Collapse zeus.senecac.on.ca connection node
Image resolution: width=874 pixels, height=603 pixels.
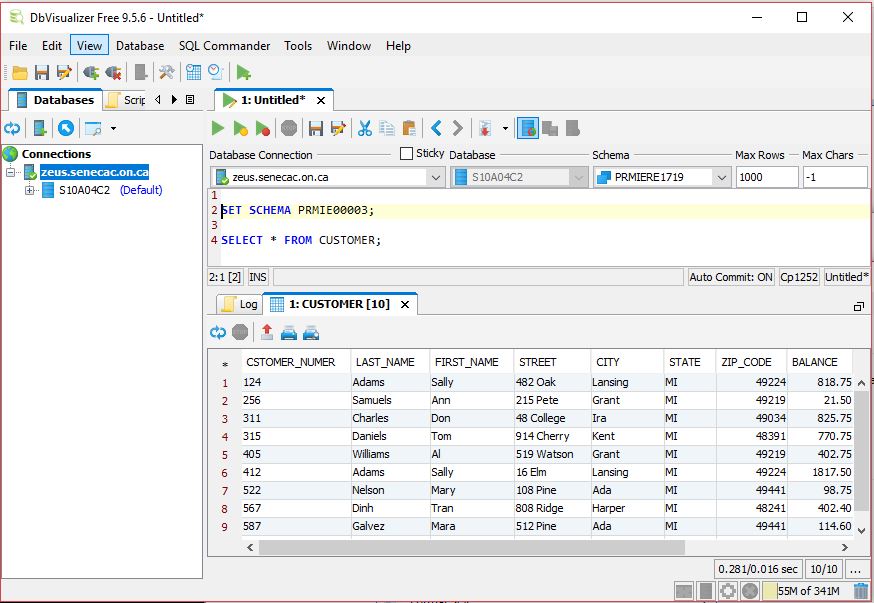11,173
